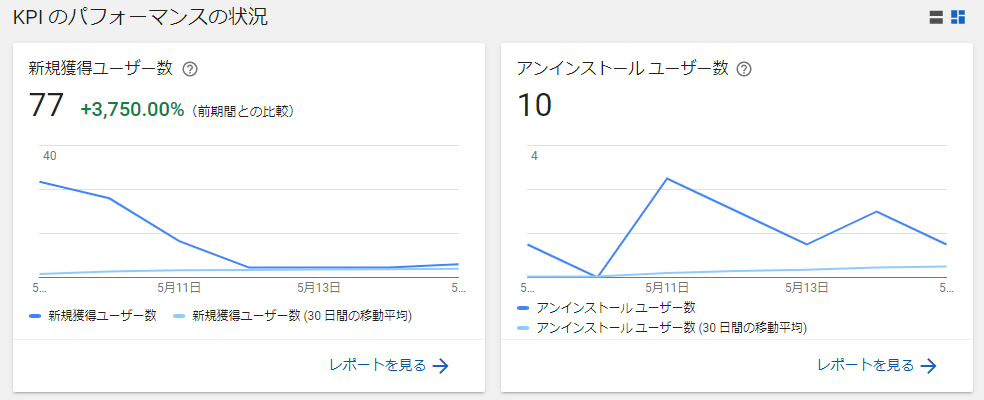Open help for 新規獲得ユーザー数
984x400 pixels.
click(x=190, y=69)
